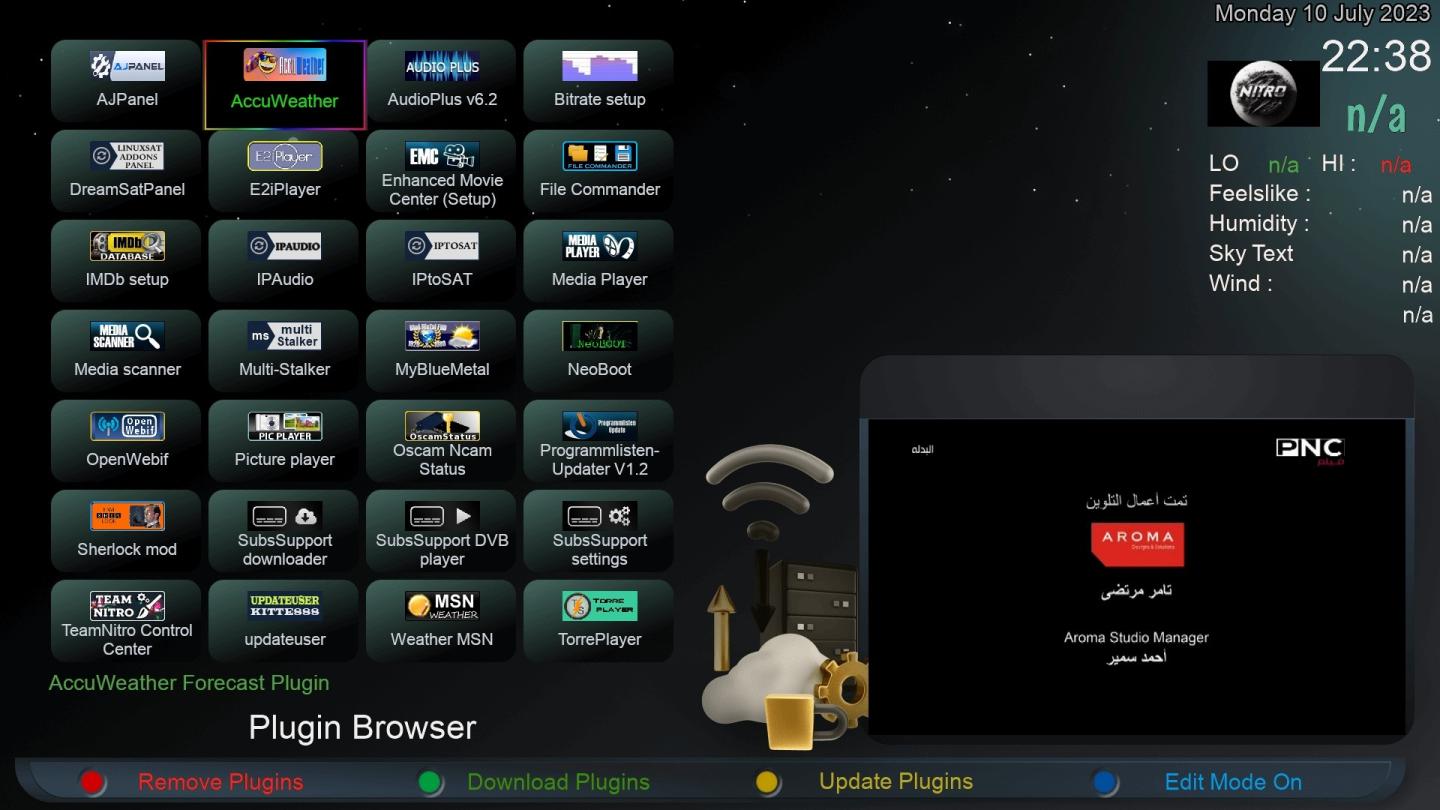Click the 22:38 clock

[1376, 56]
